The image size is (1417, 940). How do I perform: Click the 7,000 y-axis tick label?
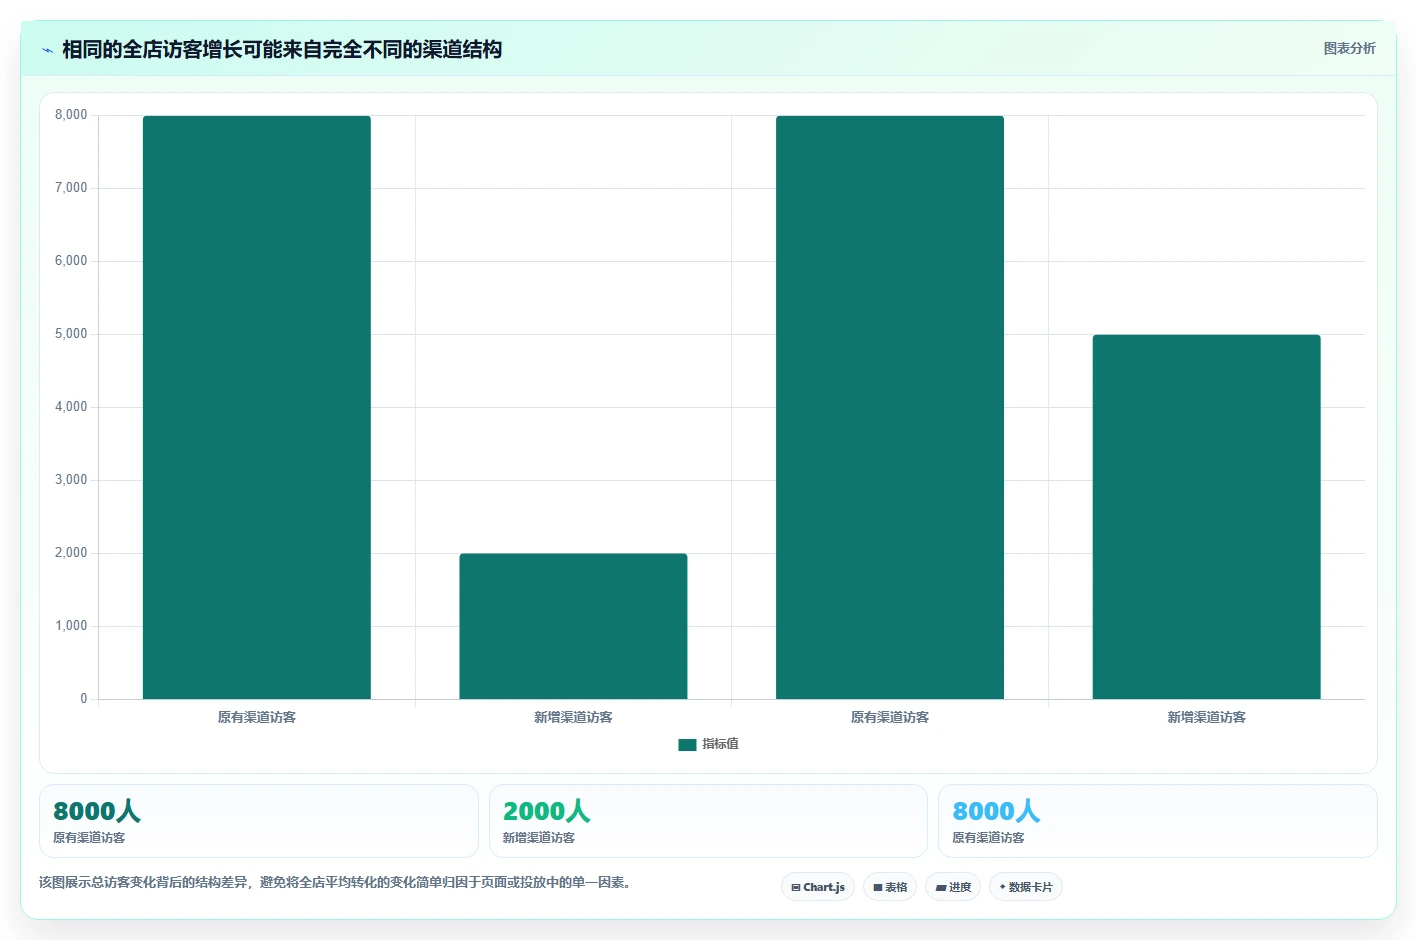(71, 188)
